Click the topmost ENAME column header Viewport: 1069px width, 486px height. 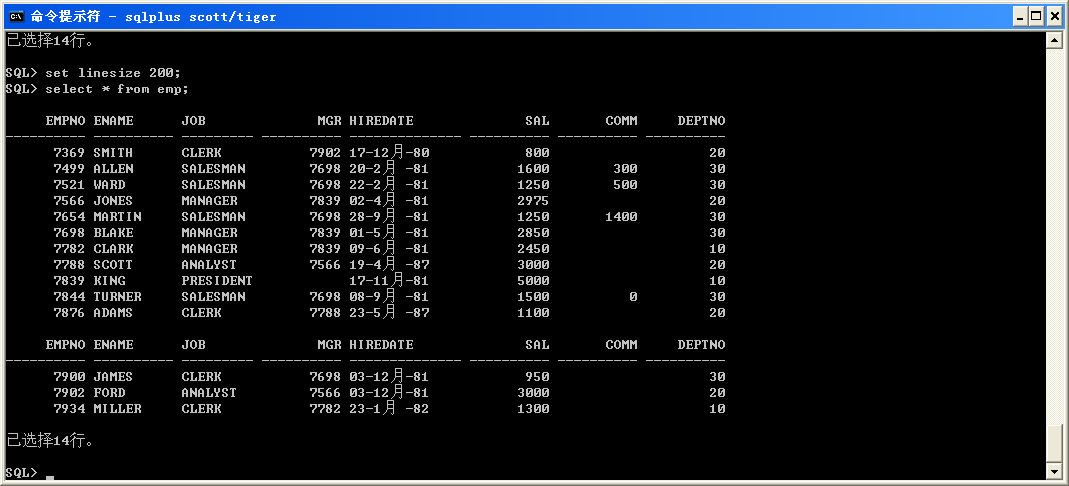coord(113,121)
